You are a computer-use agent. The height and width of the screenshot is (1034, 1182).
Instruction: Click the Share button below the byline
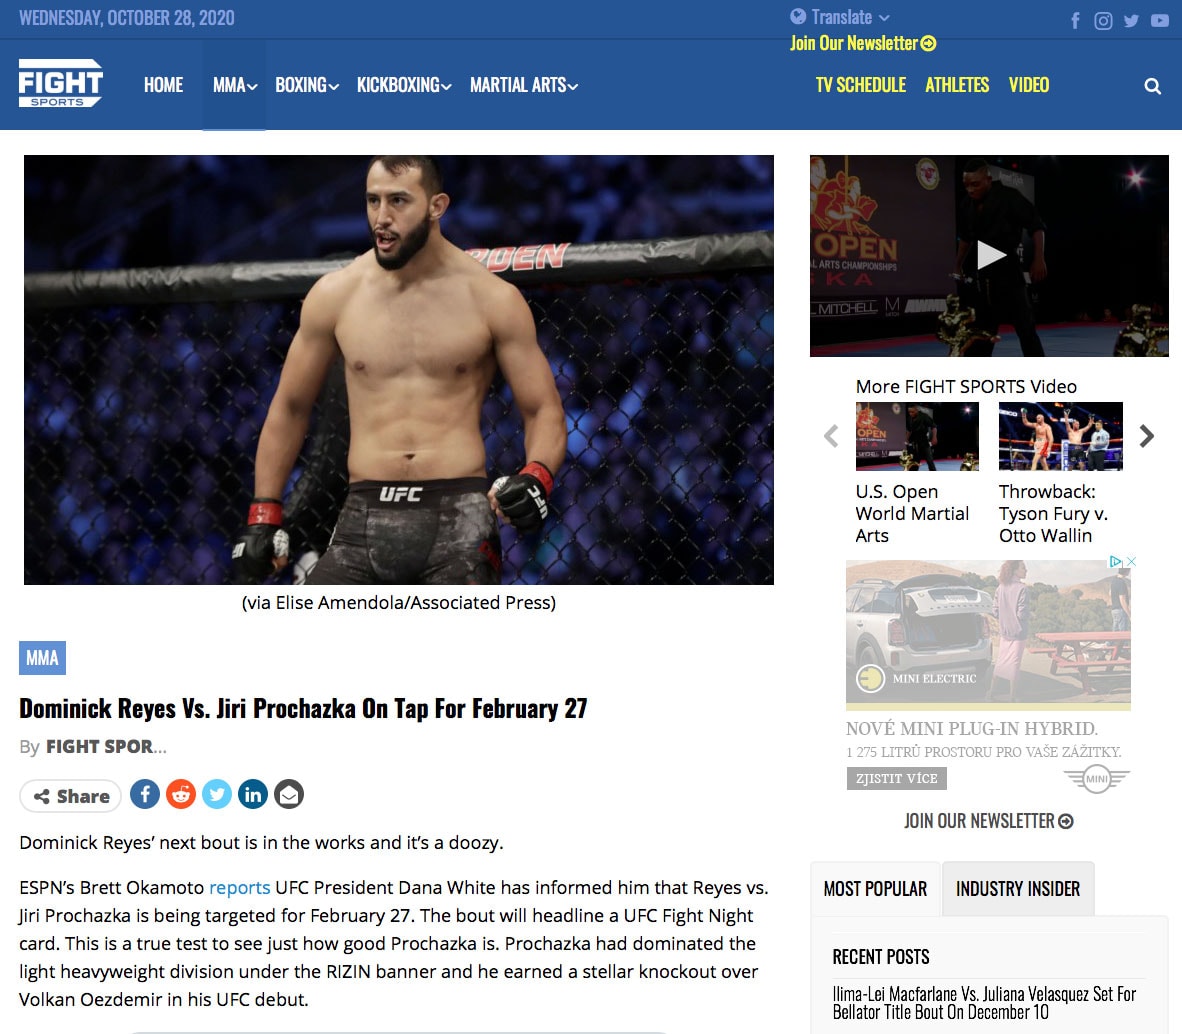[x=71, y=796]
